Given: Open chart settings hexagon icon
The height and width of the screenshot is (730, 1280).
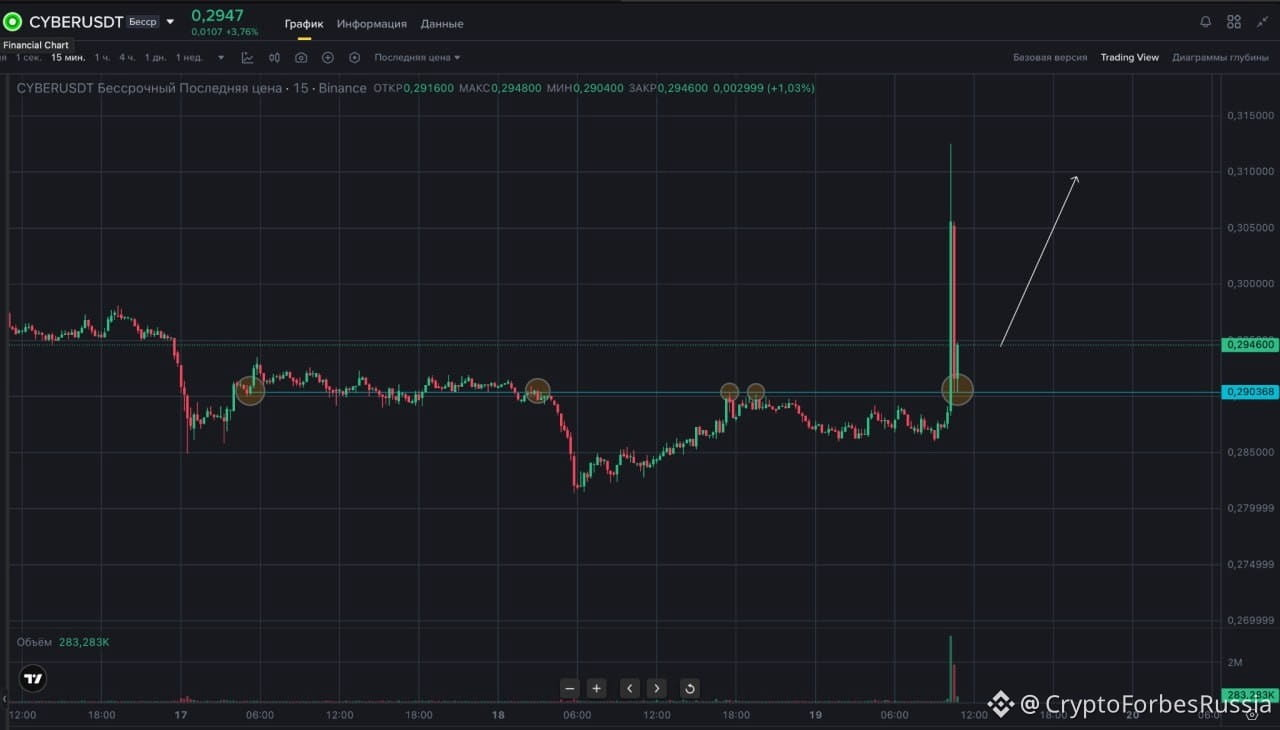Looking at the screenshot, I should [354, 57].
